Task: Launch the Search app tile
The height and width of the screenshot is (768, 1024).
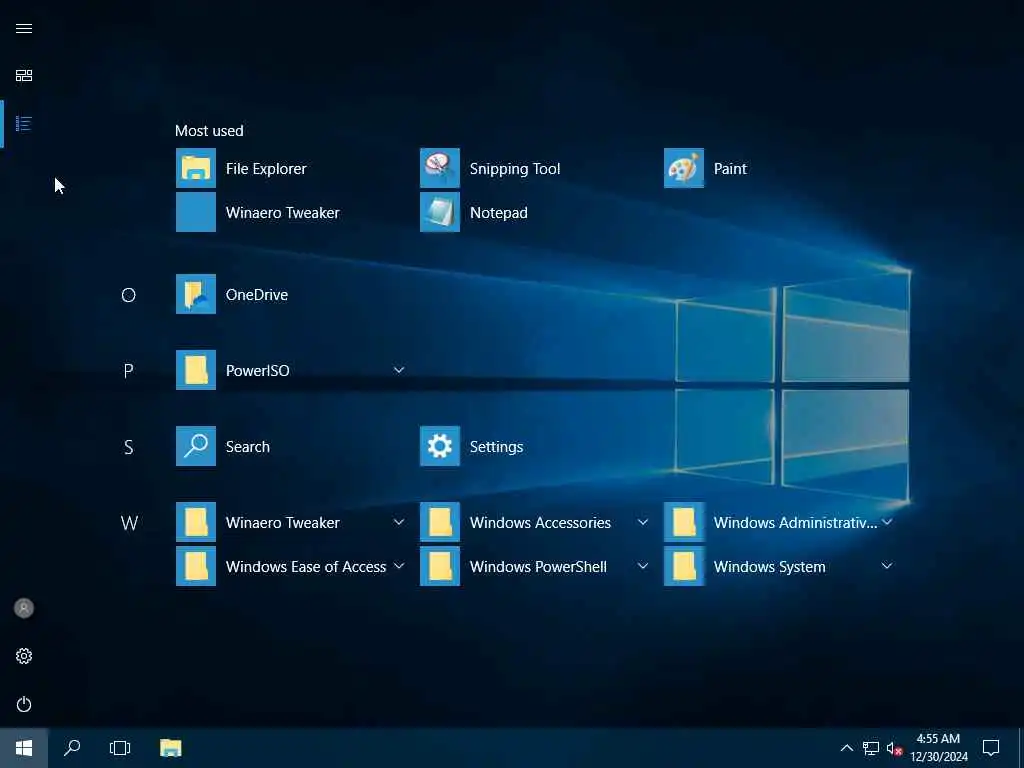Action: tap(195, 446)
